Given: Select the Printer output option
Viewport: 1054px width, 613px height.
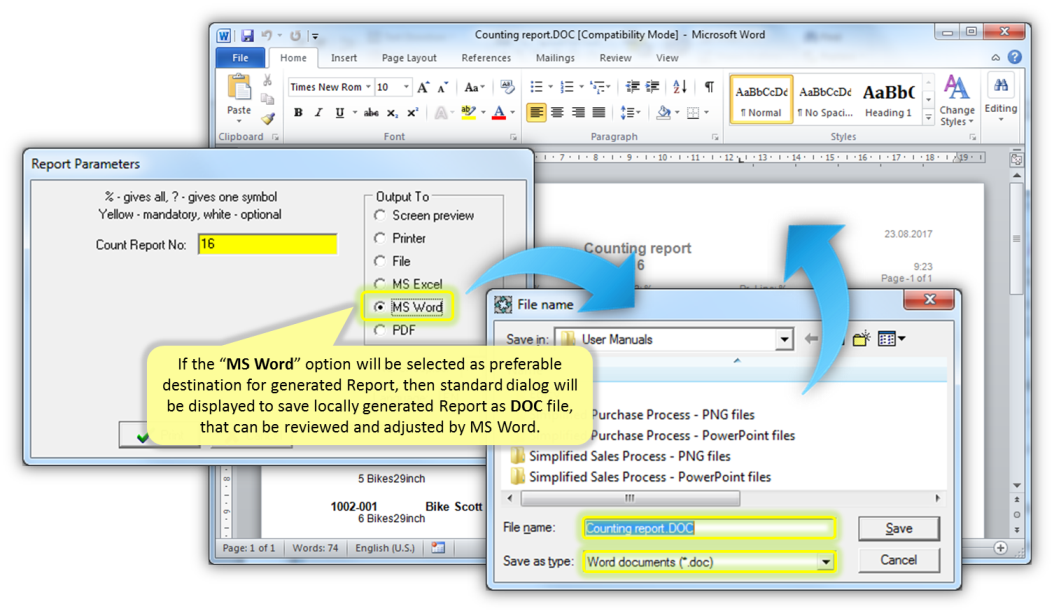Looking at the screenshot, I should click(x=380, y=238).
